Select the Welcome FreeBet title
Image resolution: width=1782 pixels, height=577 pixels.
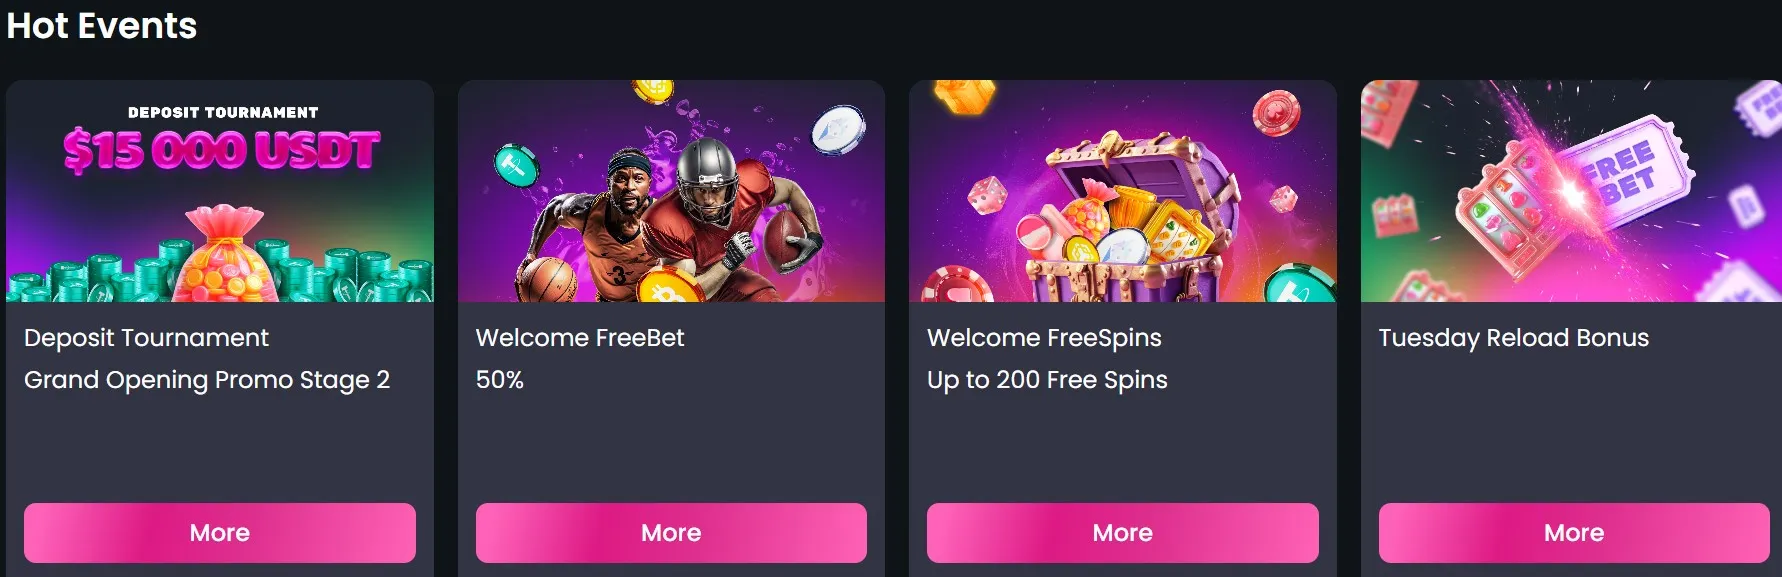580,338
